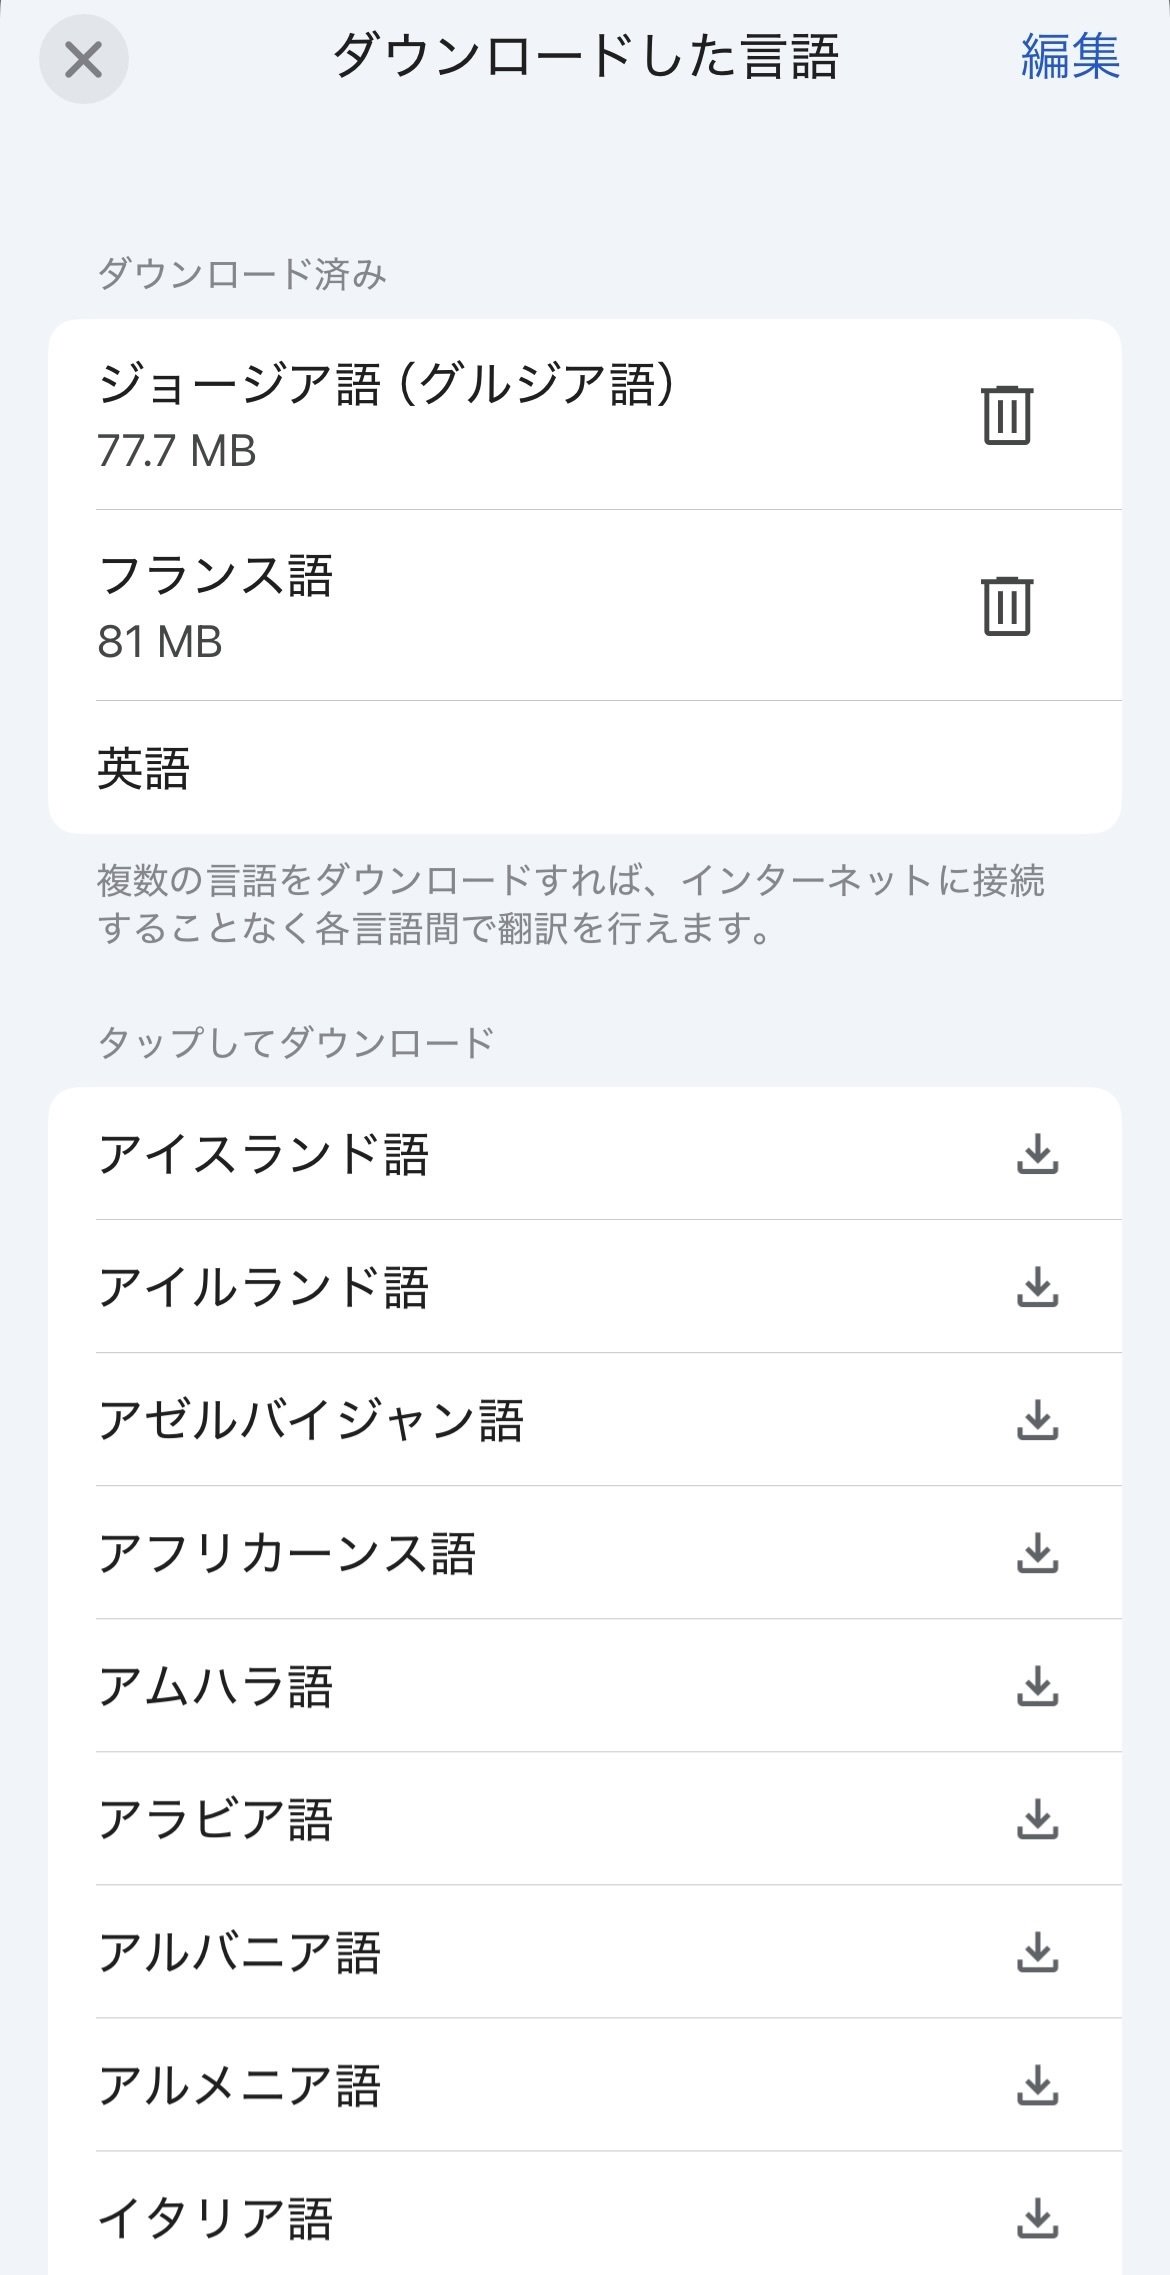Download the イタリア語 language pack

point(1037,2218)
